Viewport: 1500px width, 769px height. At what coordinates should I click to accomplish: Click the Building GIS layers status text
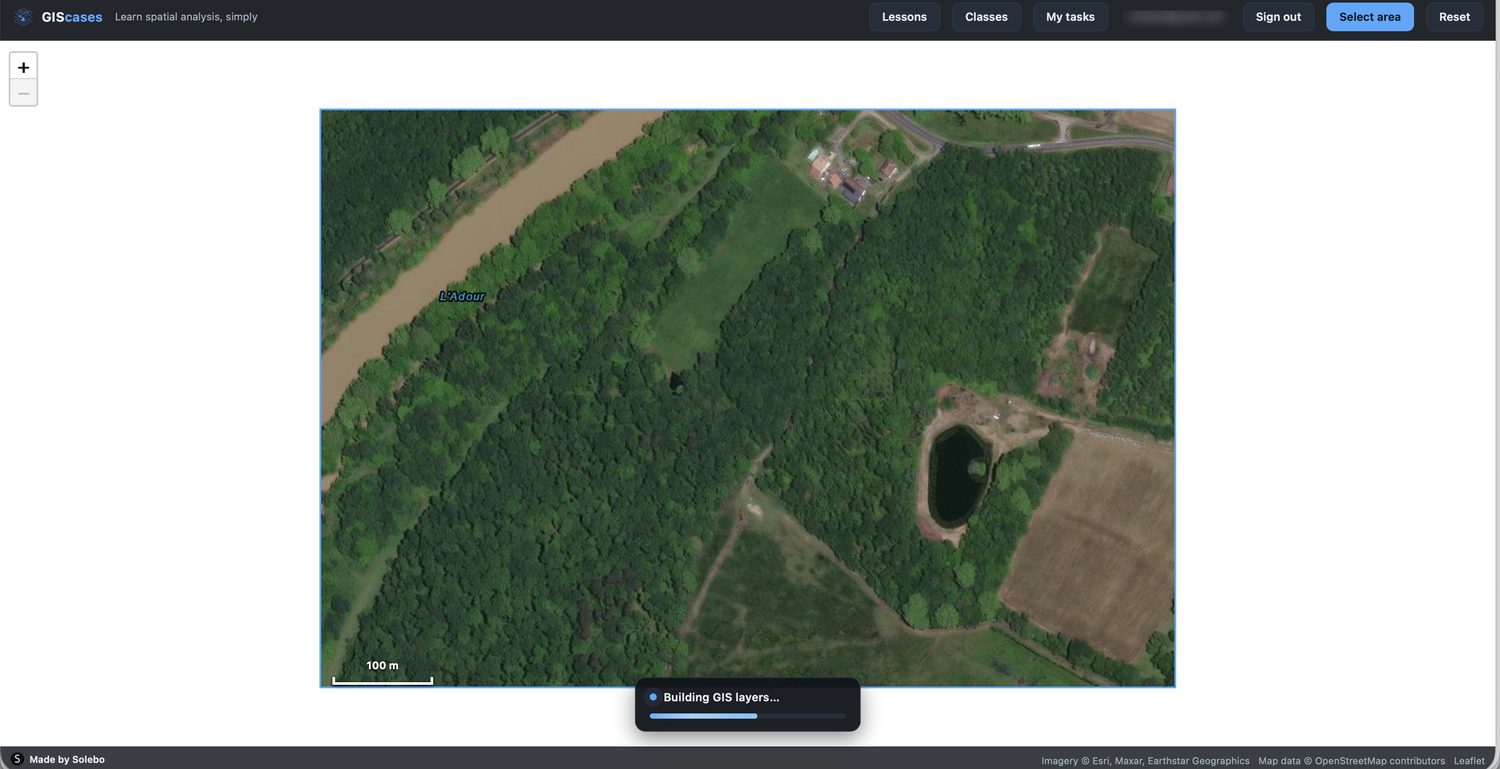click(x=721, y=697)
